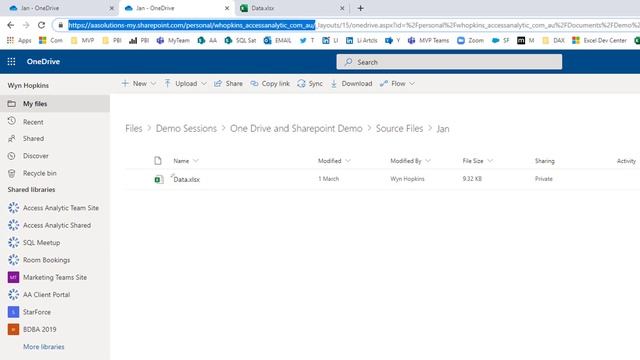640x360 pixels.
Task: Go to Demo Sessions breadcrumb
Action: [186, 129]
